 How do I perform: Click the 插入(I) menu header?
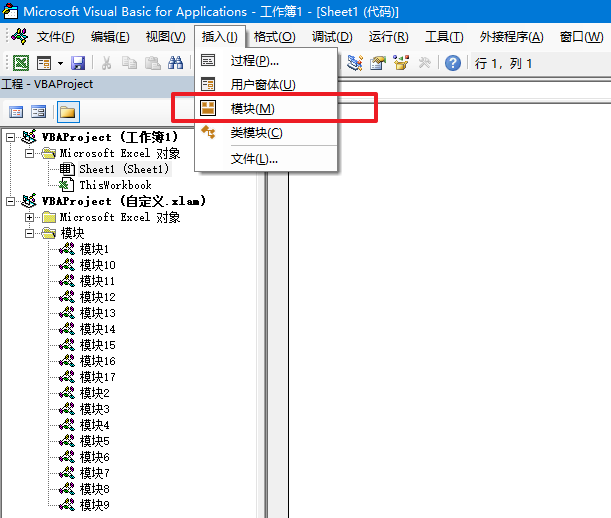(x=219, y=37)
